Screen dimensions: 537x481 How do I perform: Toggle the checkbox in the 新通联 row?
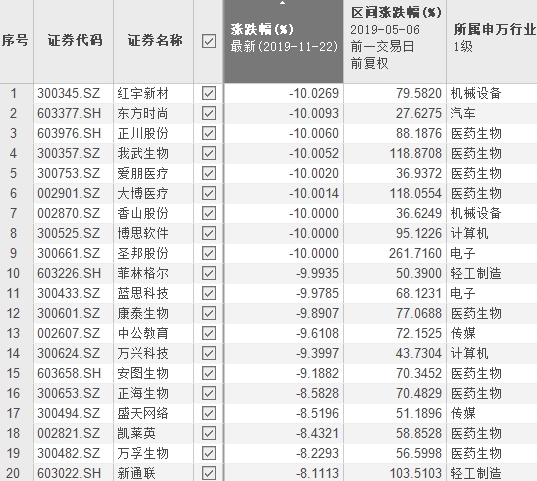point(209,473)
